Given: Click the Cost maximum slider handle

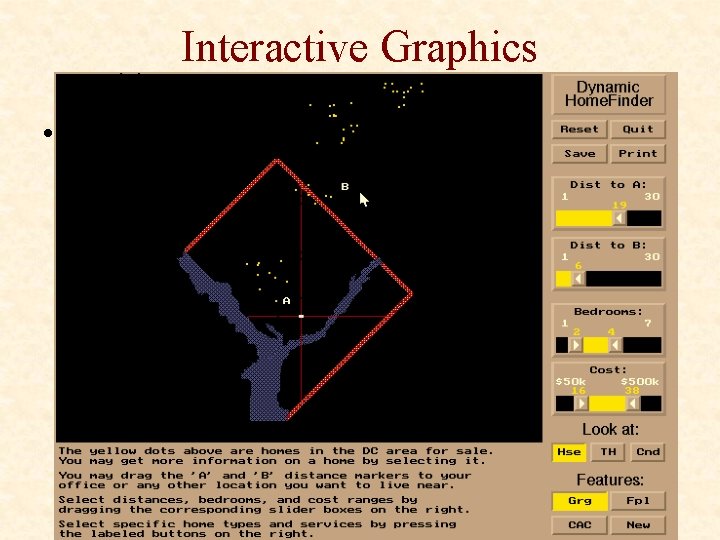Looking at the screenshot, I should click(x=633, y=404).
